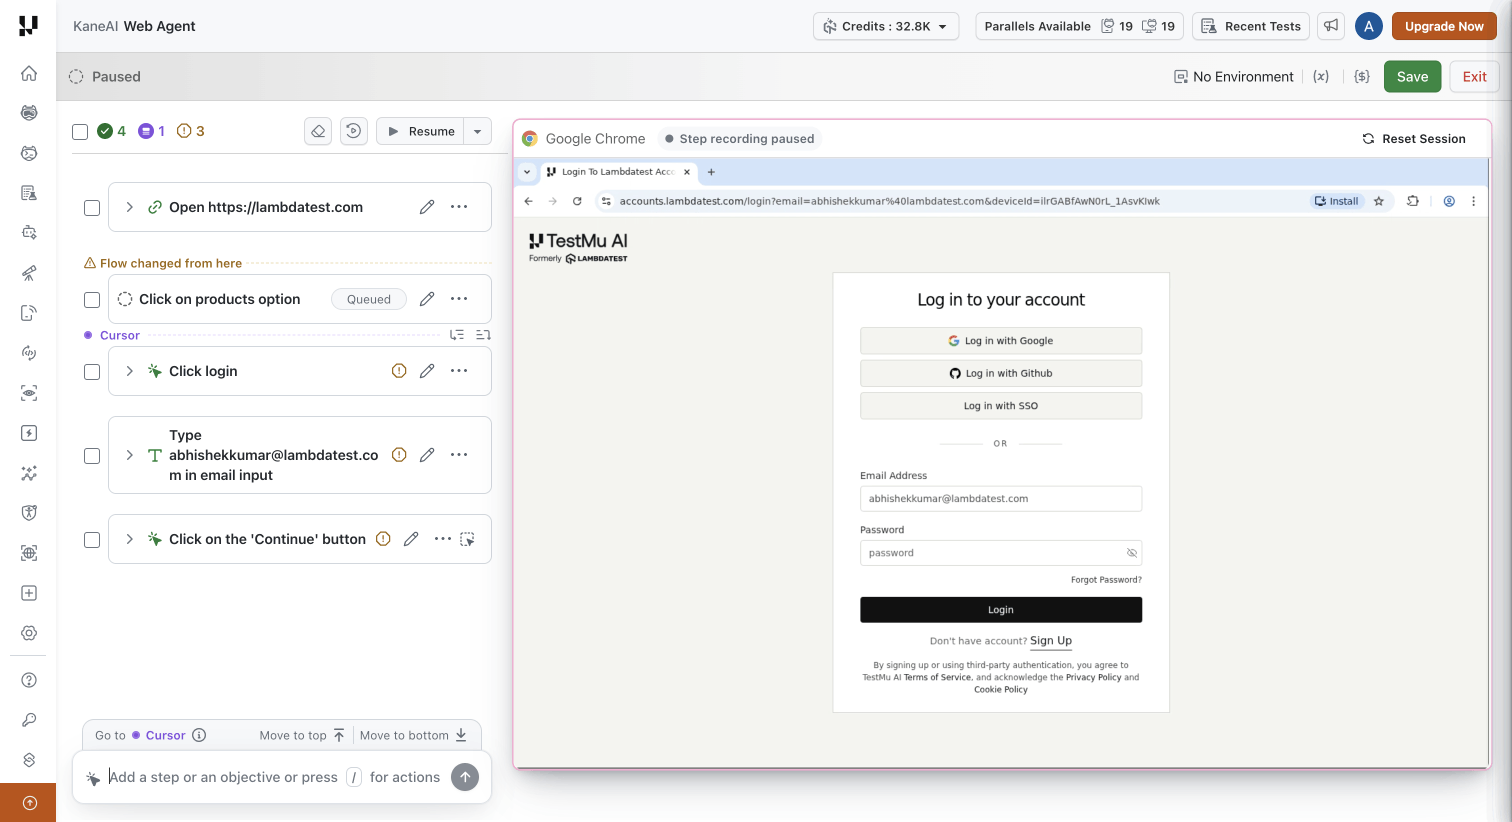Open the key icon in left sidebar
The width and height of the screenshot is (1512, 822).
click(x=29, y=720)
